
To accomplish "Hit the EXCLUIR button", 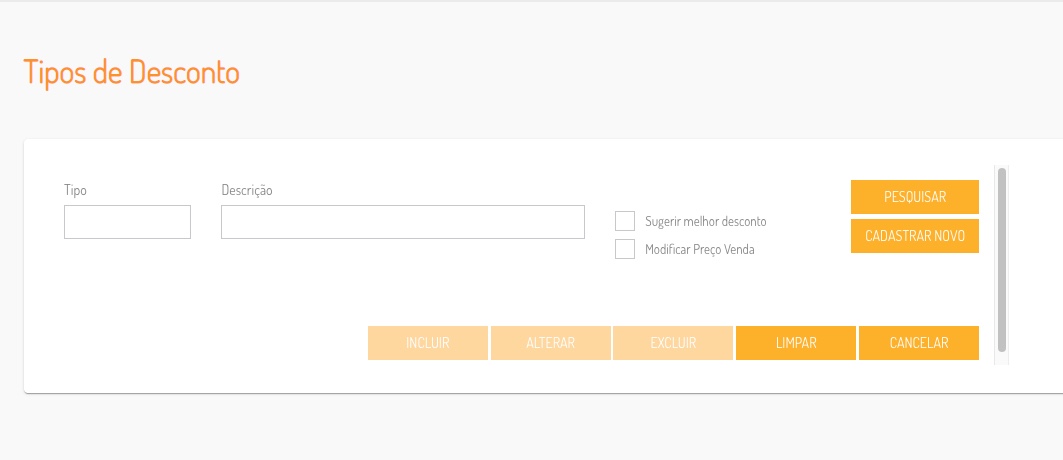I will (673, 343).
